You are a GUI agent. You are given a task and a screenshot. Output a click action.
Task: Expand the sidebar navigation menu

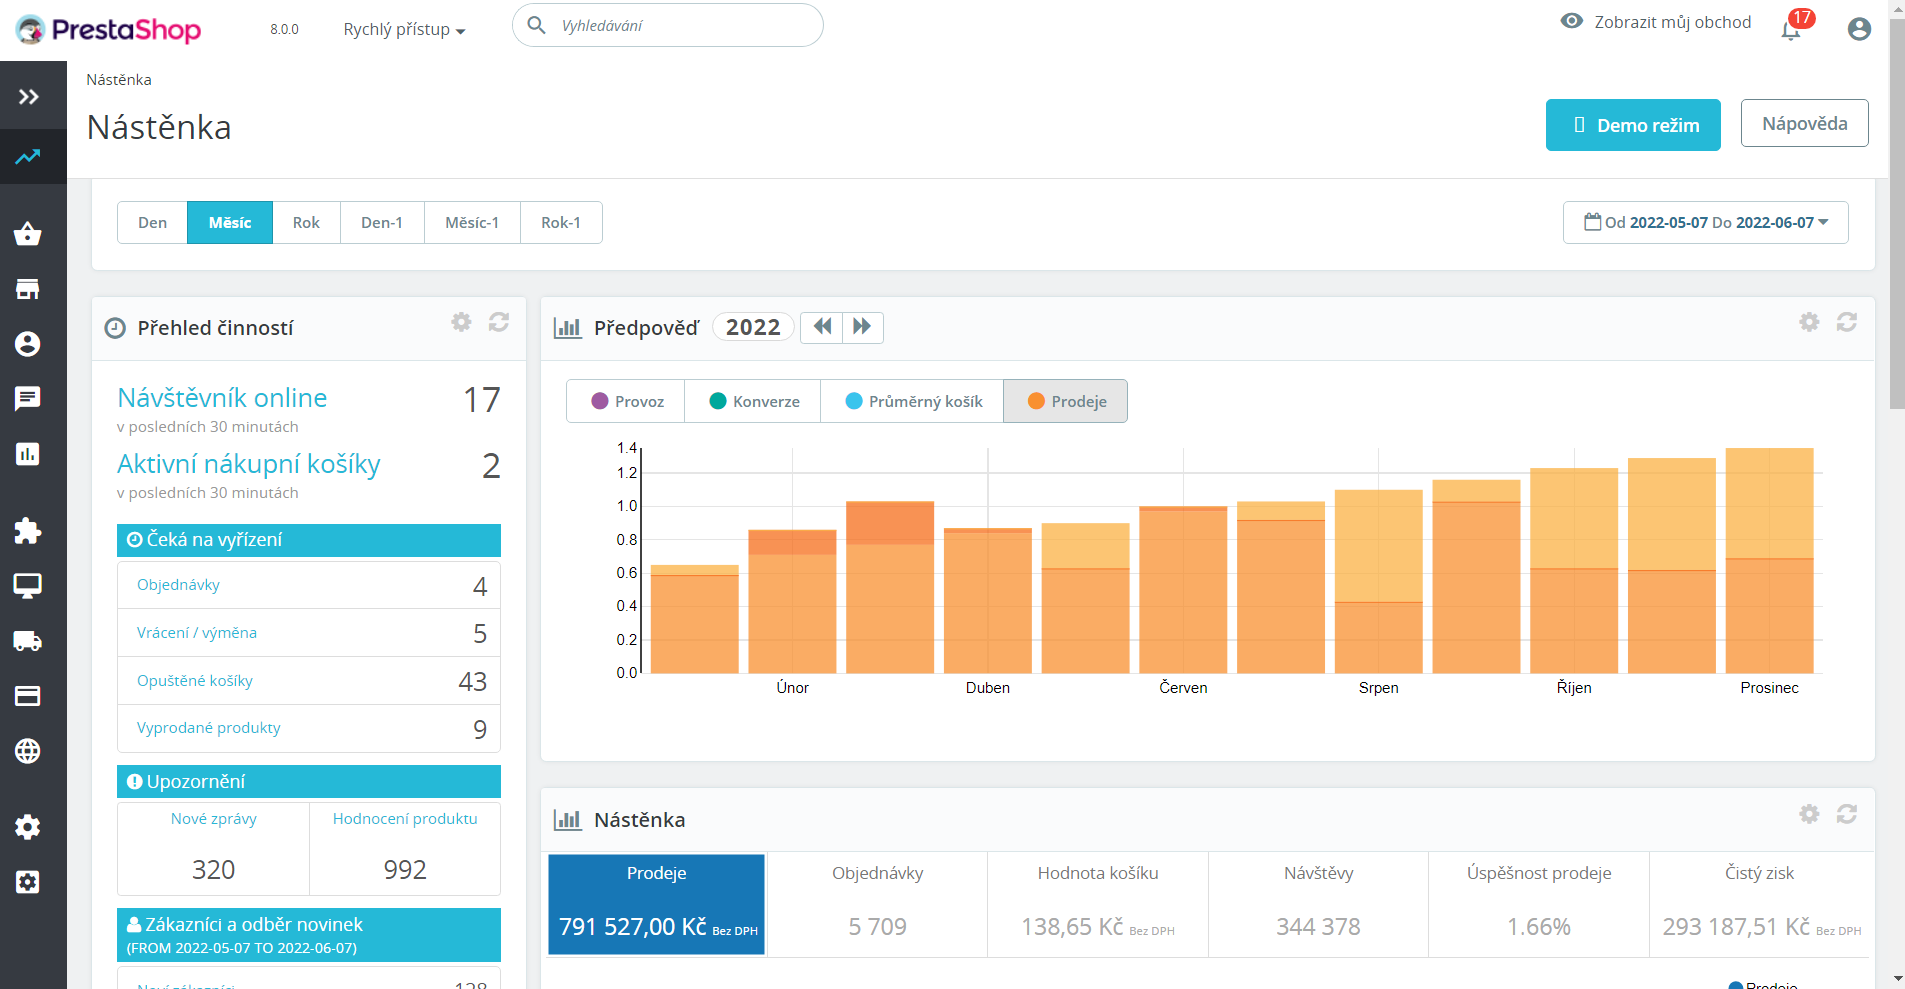click(x=28, y=97)
